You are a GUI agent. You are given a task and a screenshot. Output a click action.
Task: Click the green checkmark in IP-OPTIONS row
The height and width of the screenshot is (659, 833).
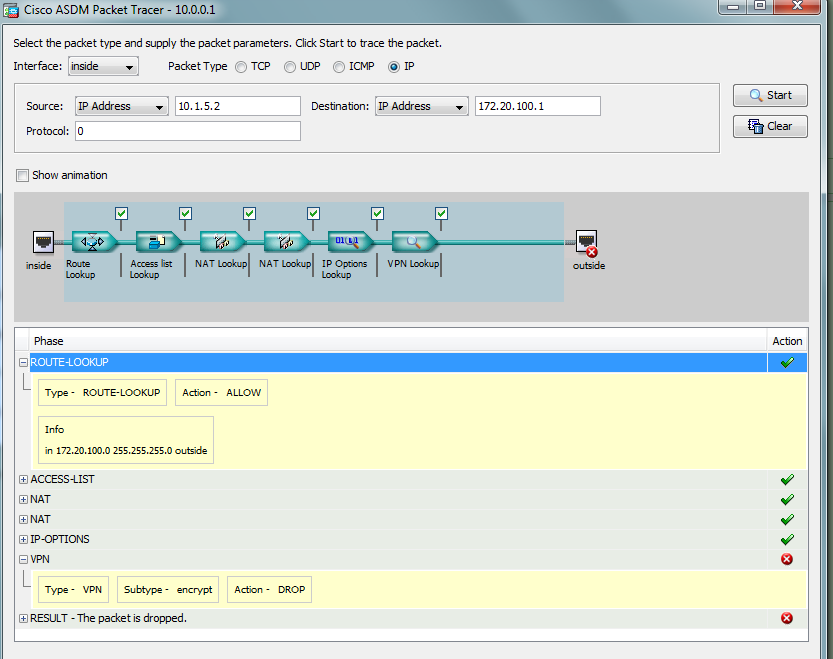click(x=787, y=539)
